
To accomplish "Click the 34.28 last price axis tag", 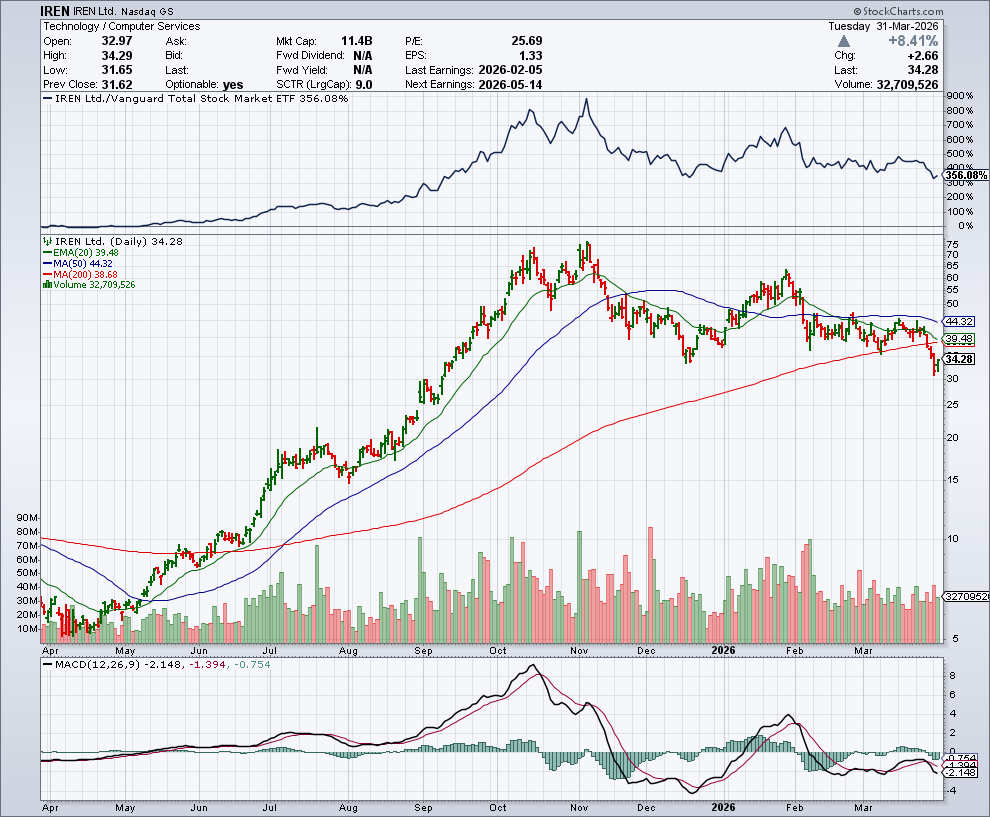I will (x=958, y=359).
